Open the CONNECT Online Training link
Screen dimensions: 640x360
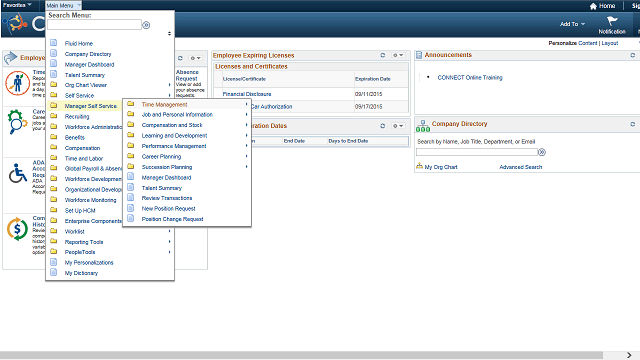[x=470, y=78]
